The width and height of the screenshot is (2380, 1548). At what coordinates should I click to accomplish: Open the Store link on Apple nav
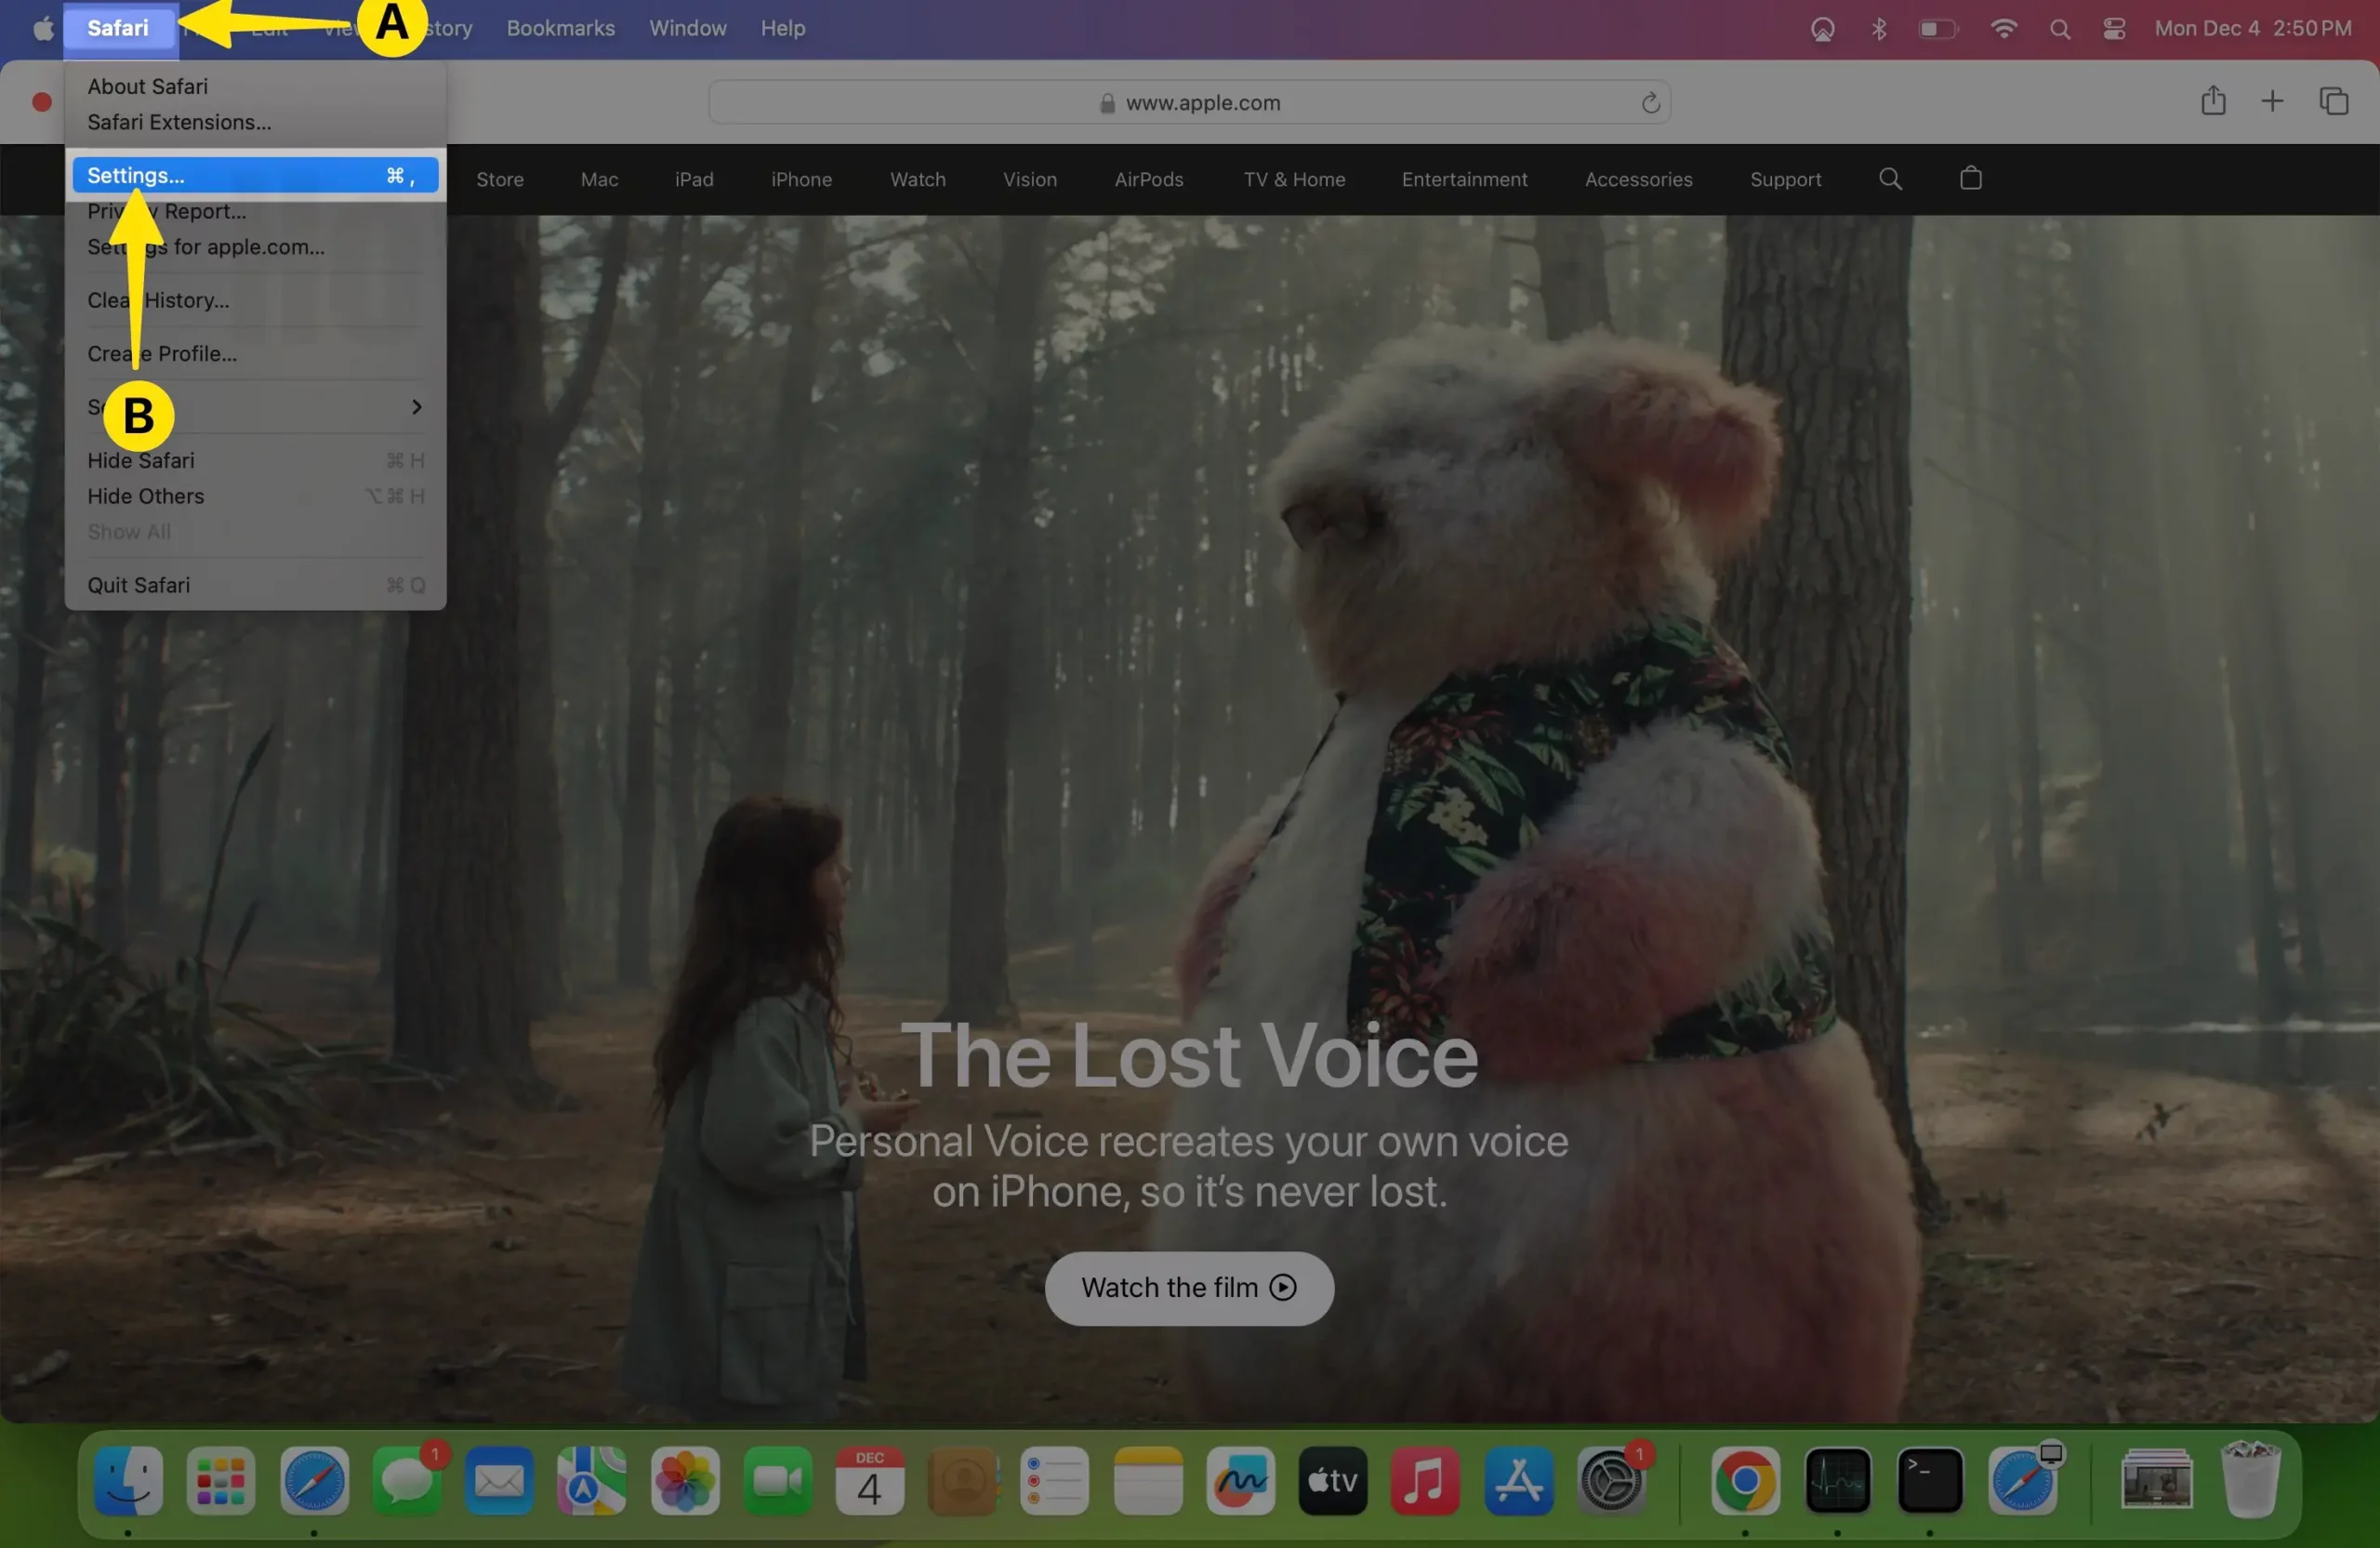click(x=500, y=179)
